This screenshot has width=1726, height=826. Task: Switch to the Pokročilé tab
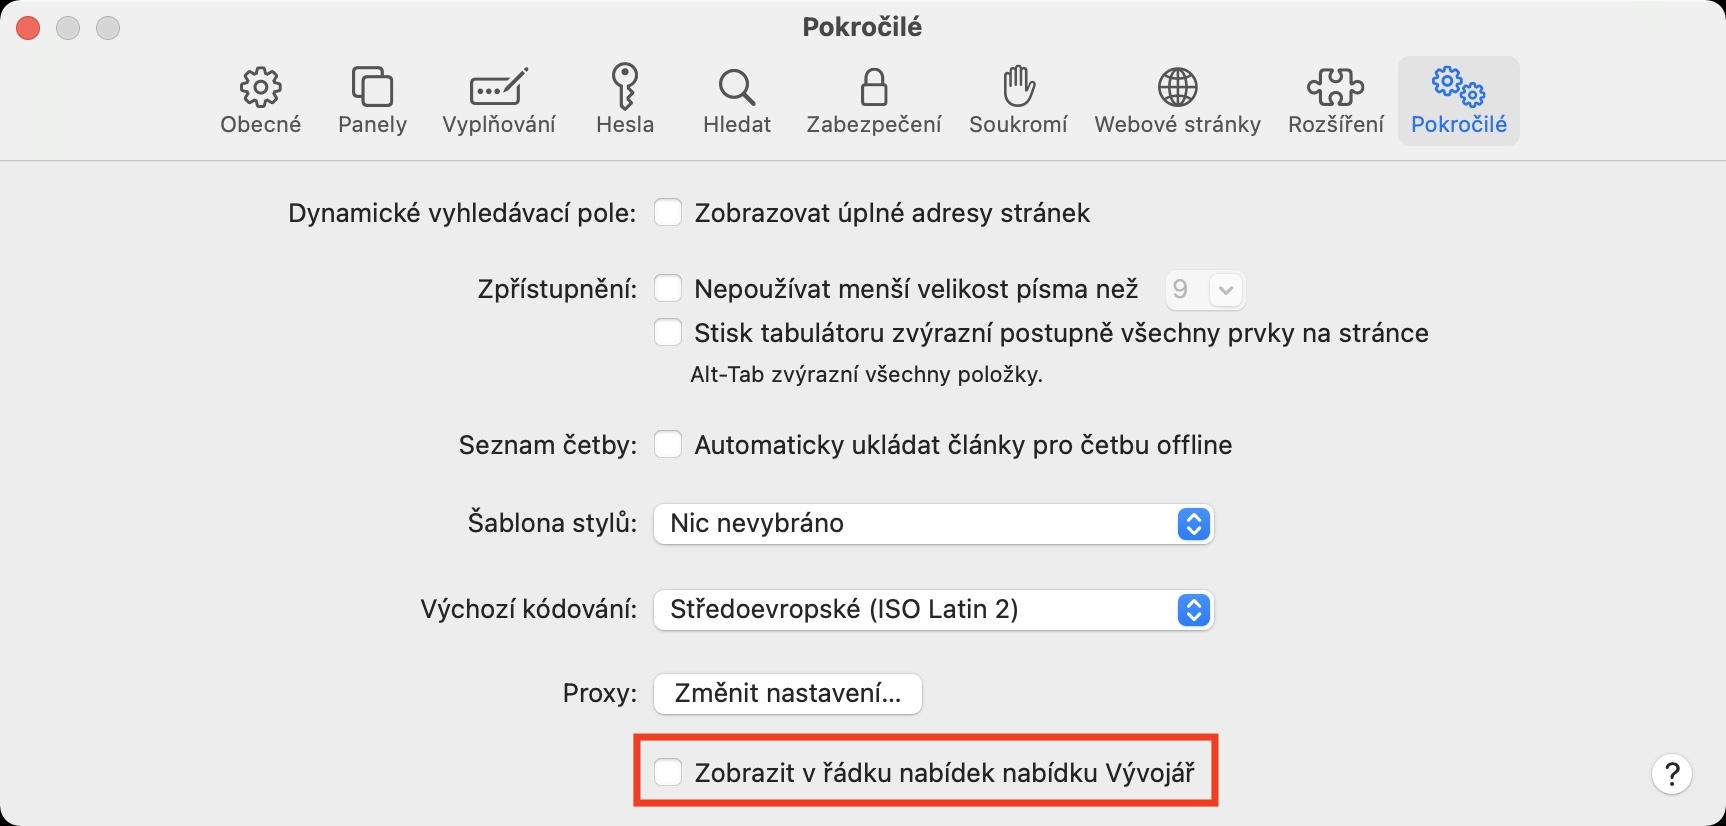[1458, 100]
